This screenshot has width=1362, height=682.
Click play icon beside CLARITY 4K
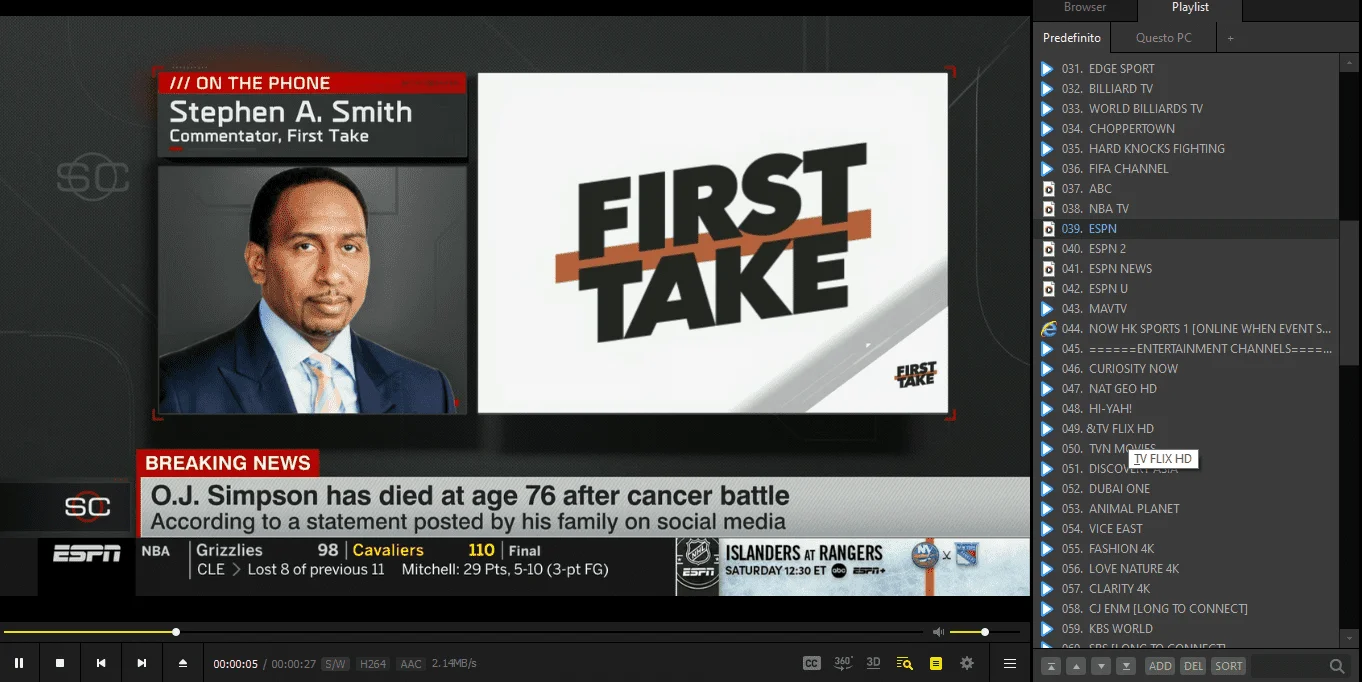tap(1047, 589)
